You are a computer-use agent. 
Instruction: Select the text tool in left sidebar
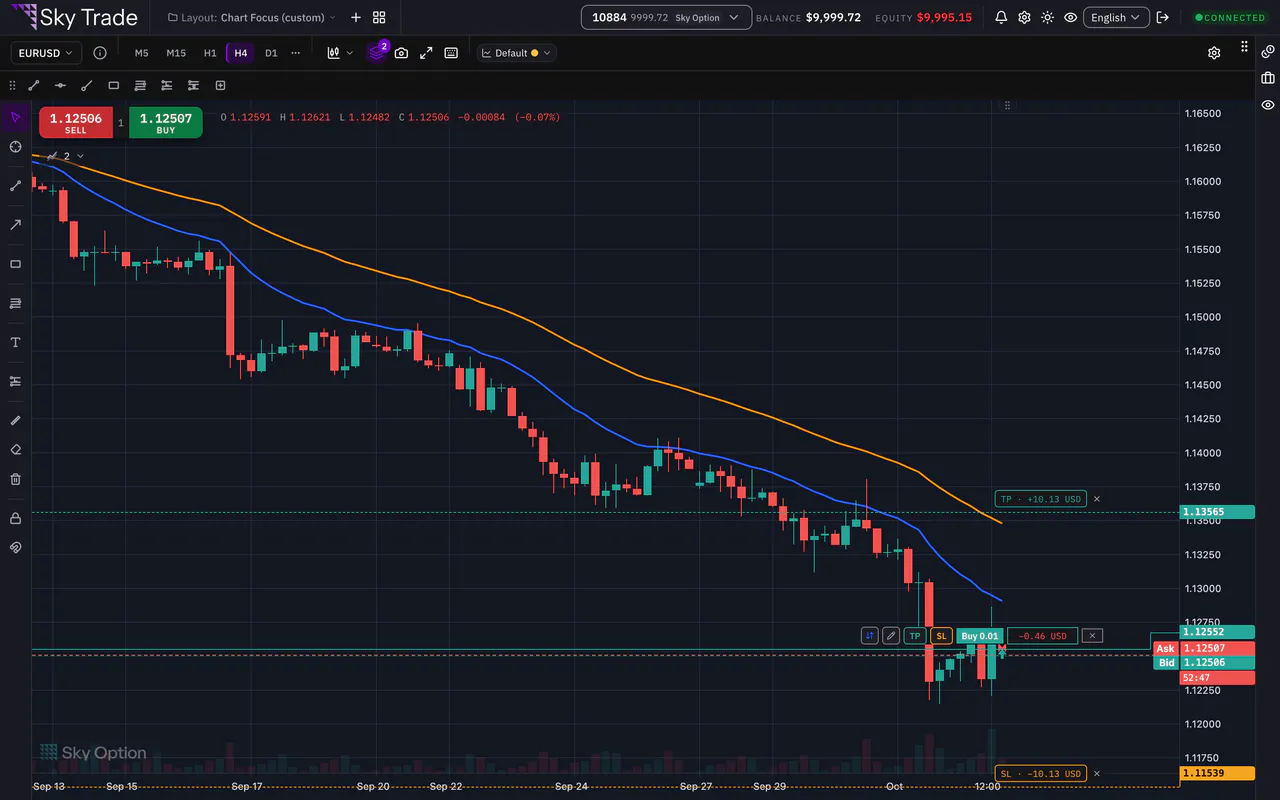point(15,343)
